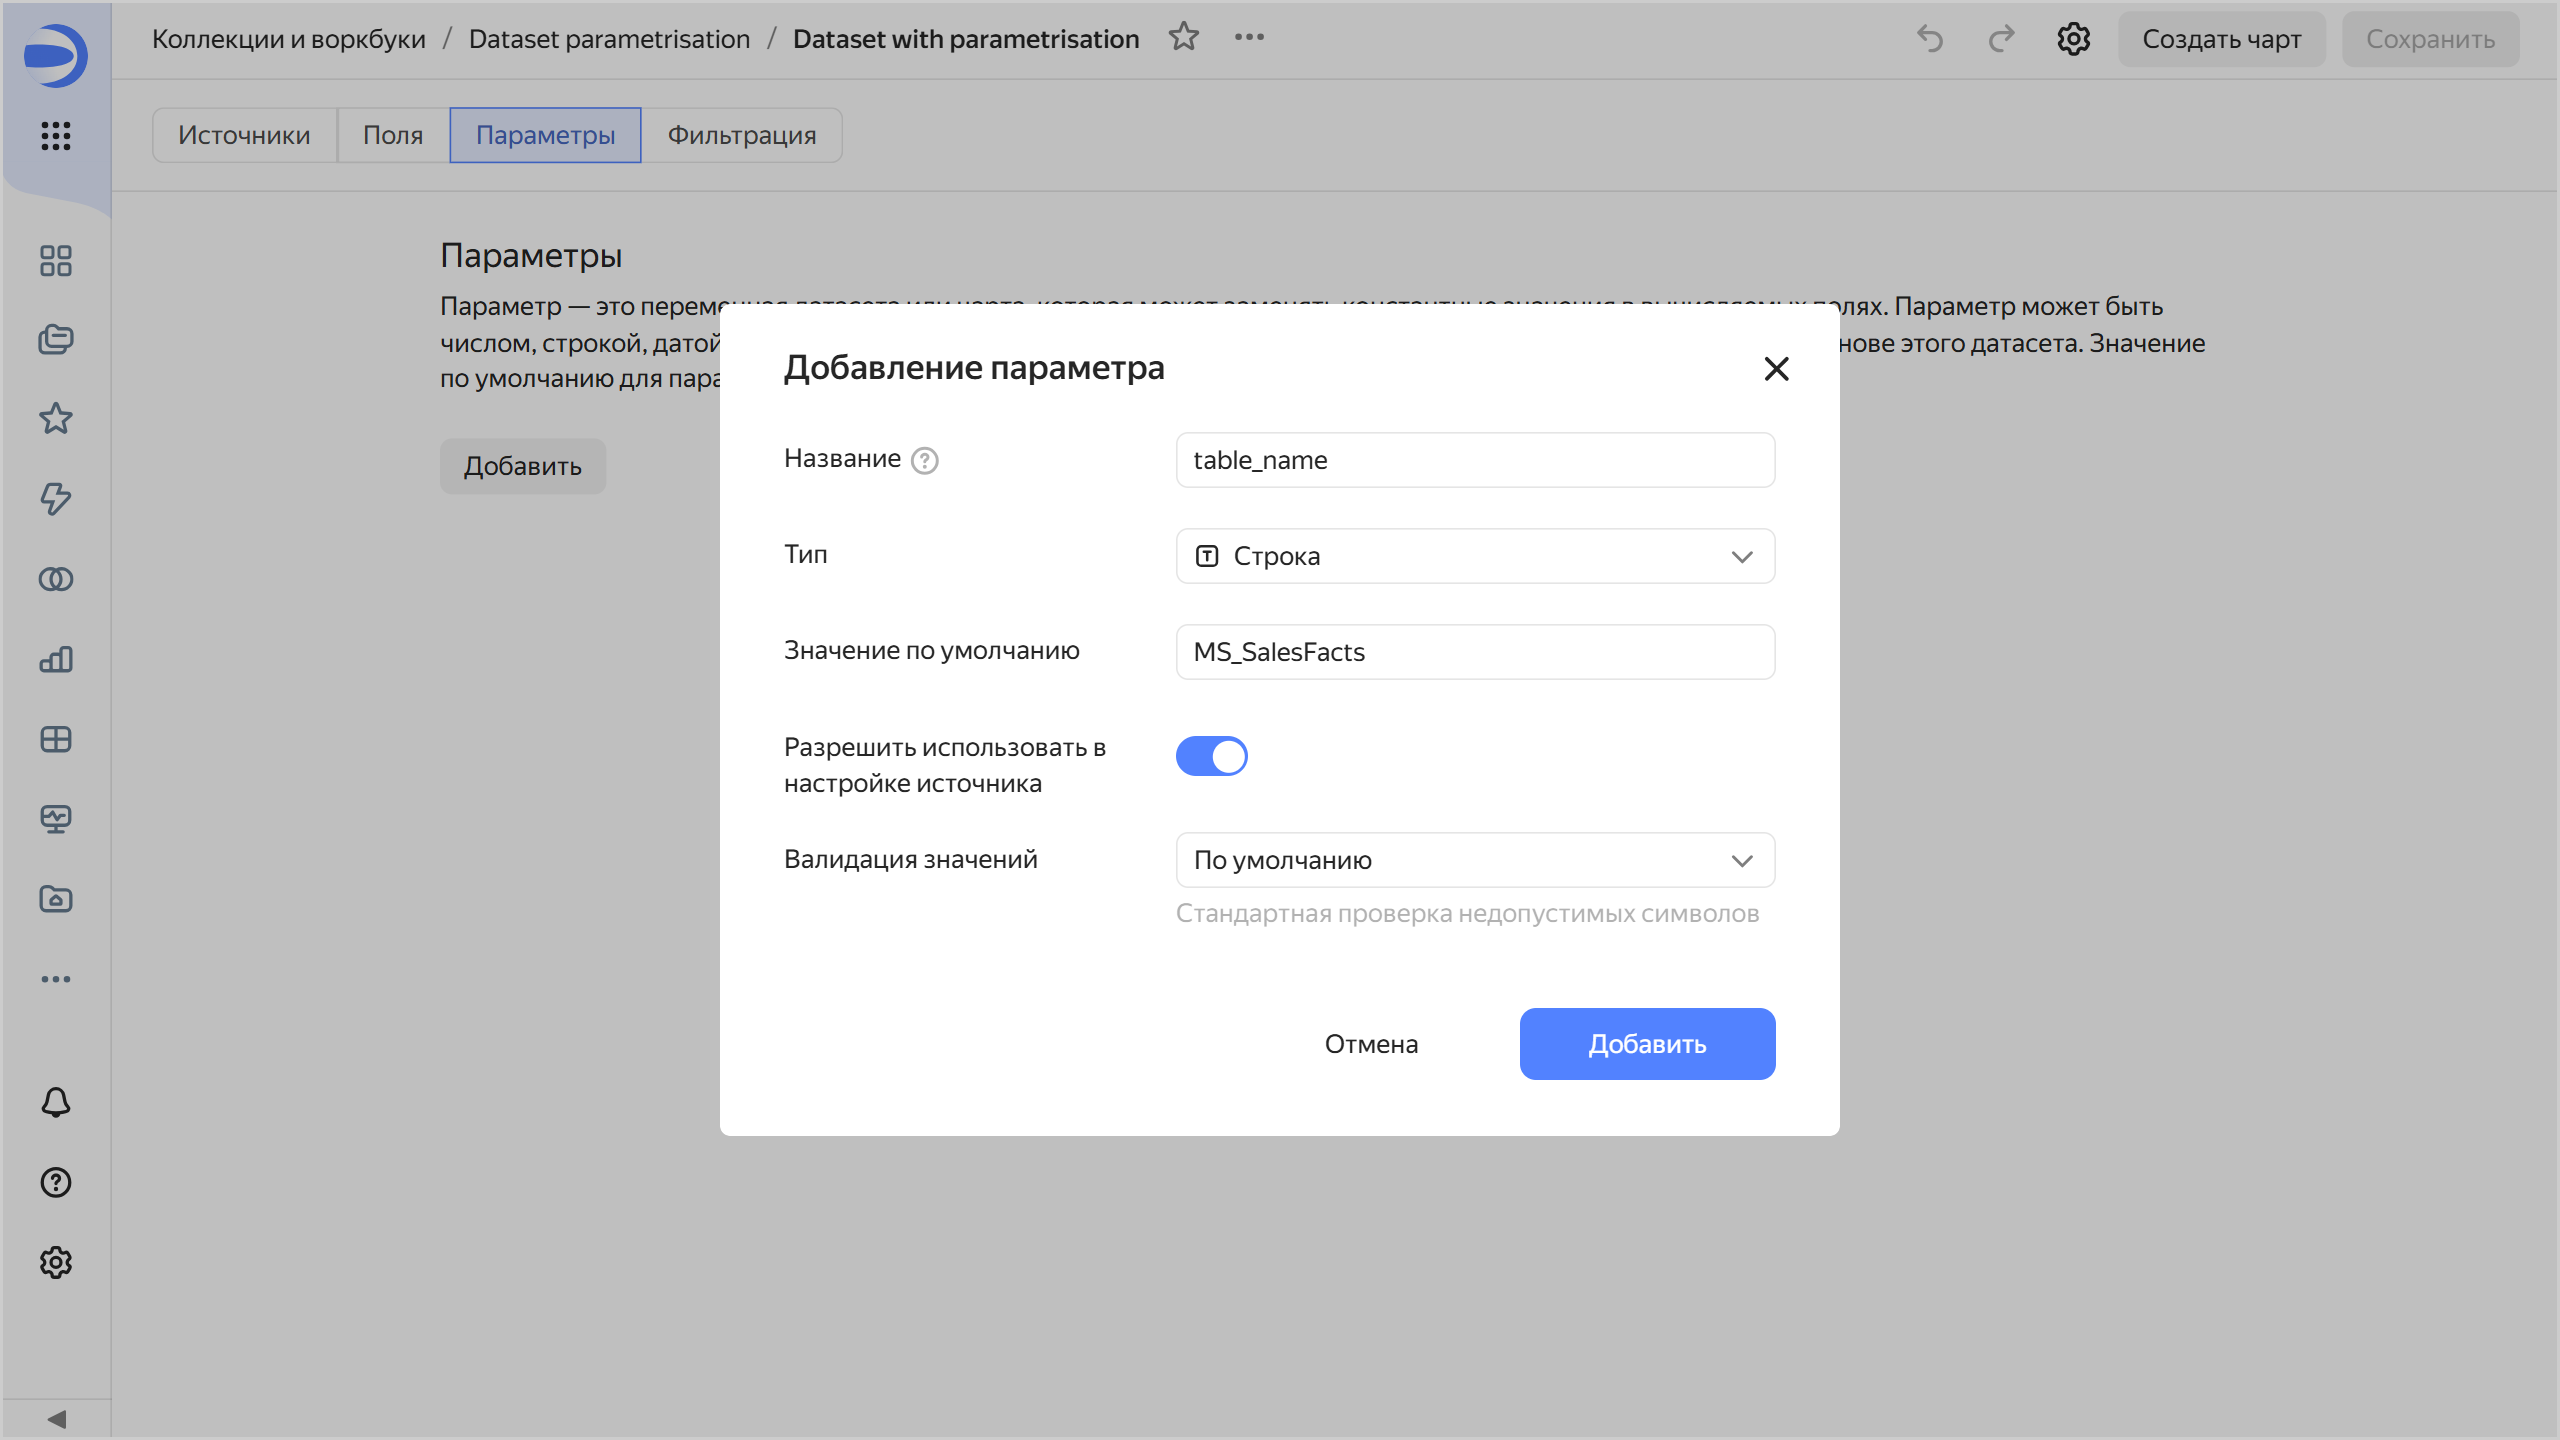
Task: Open the three-dots menu beside dataset title
Action: (1249, 37)
